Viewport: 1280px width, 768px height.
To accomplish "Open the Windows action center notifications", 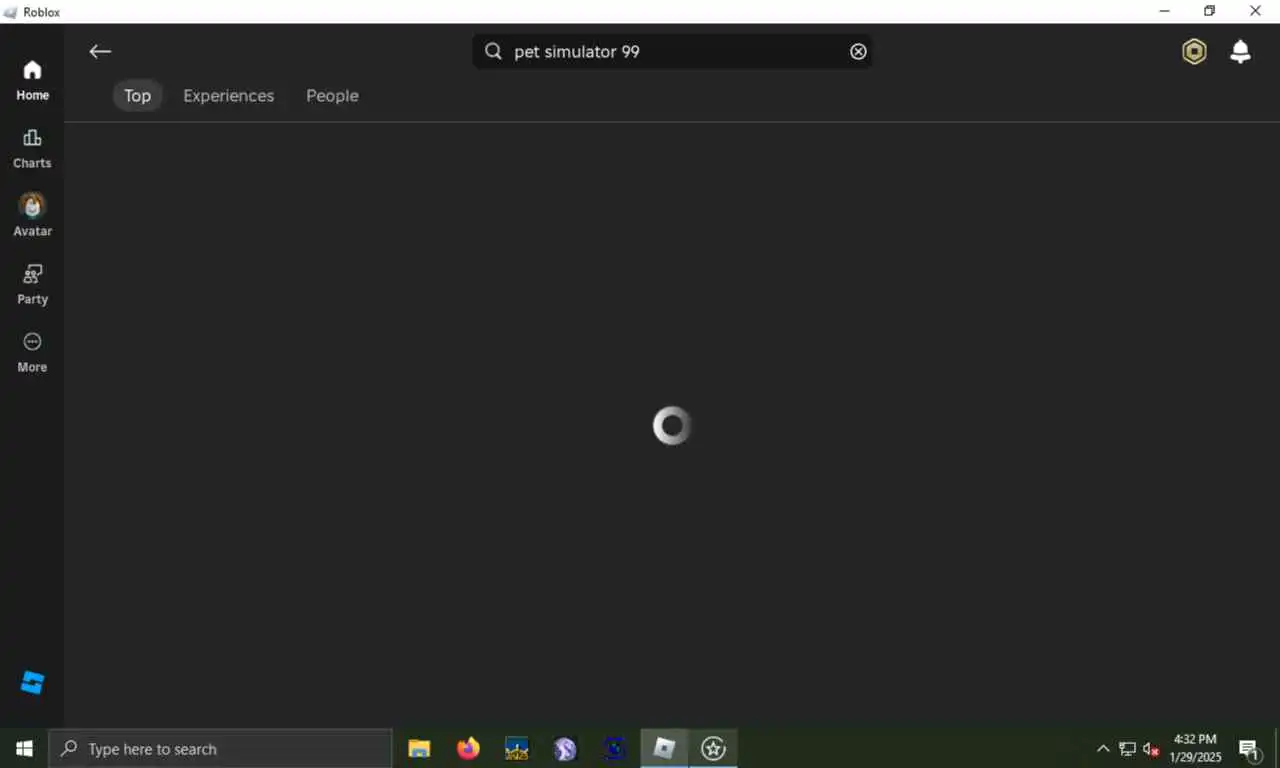I will (1249, 749).
